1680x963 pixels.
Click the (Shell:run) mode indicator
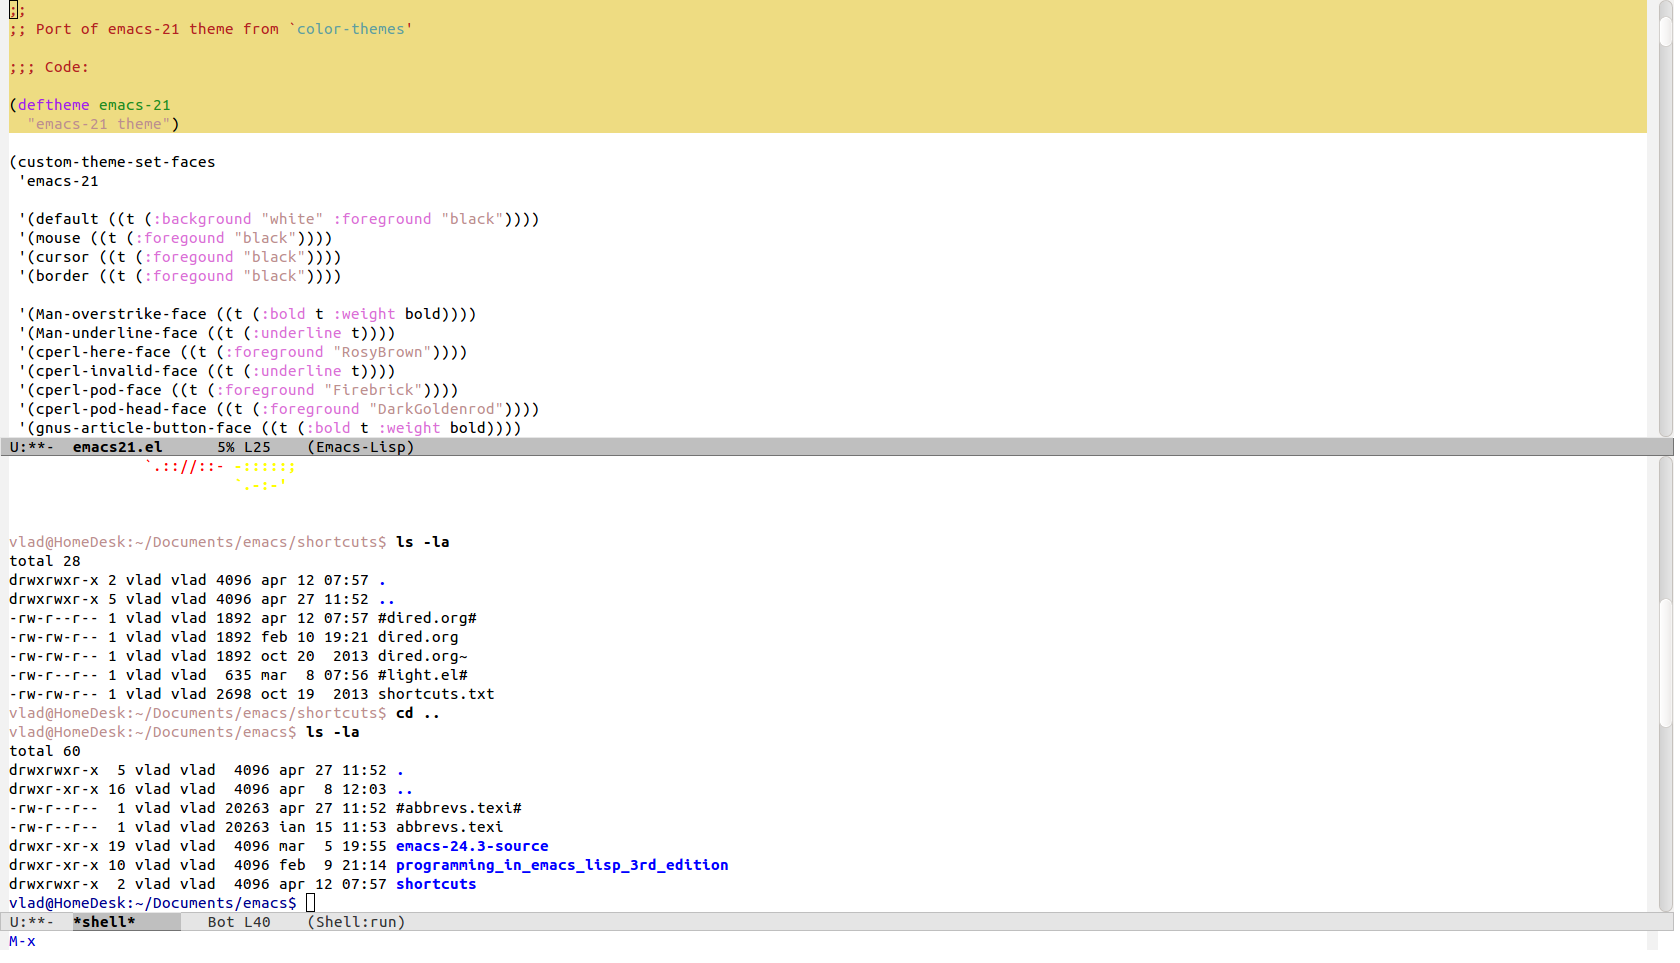pyautogui.click(x=356, y=922)
